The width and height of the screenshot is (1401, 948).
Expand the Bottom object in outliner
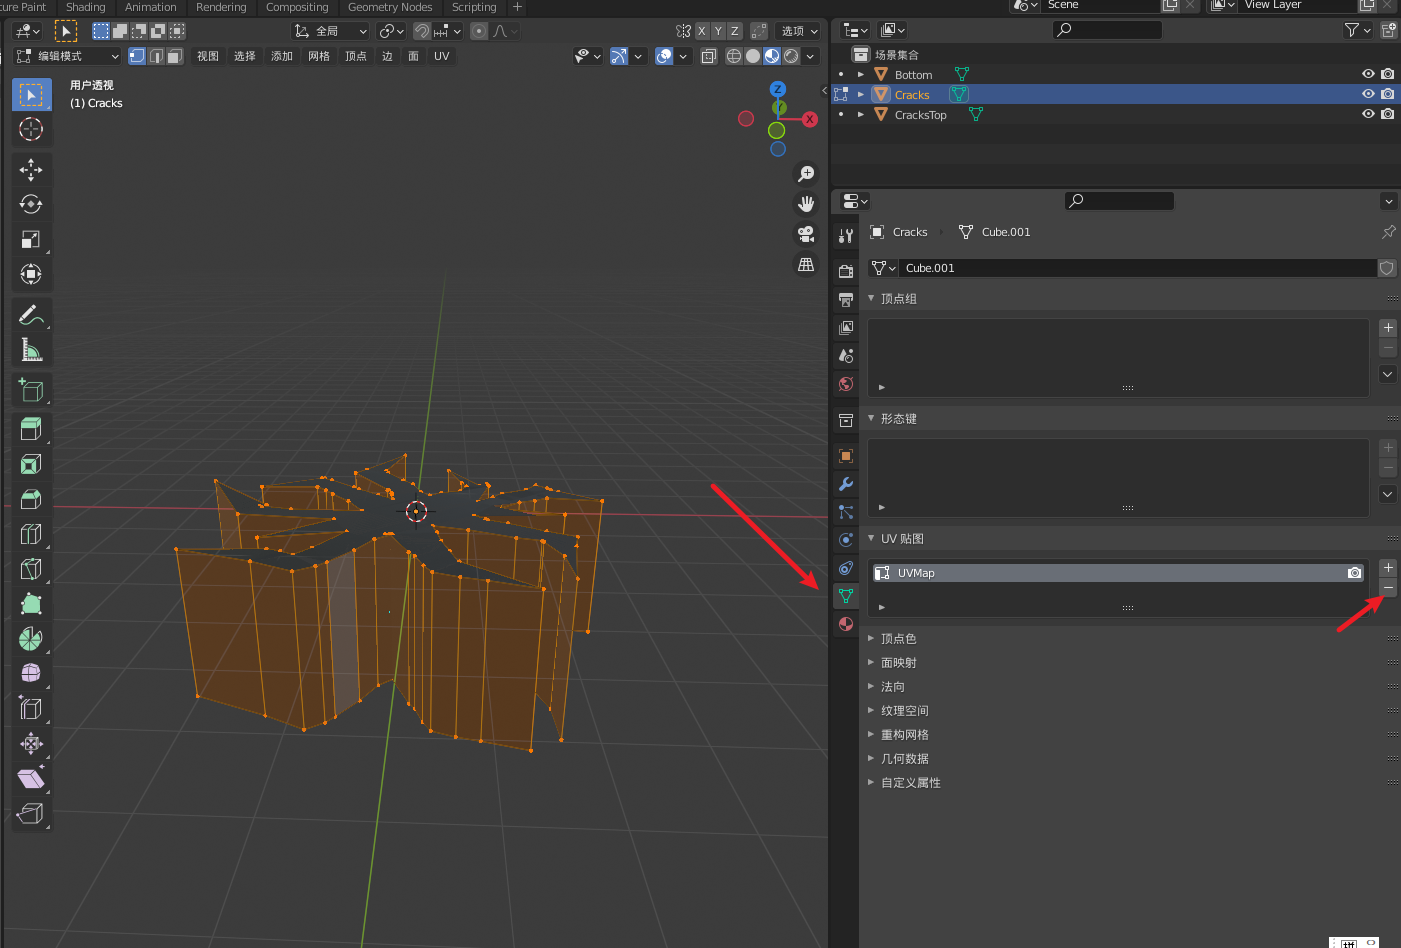861,74
